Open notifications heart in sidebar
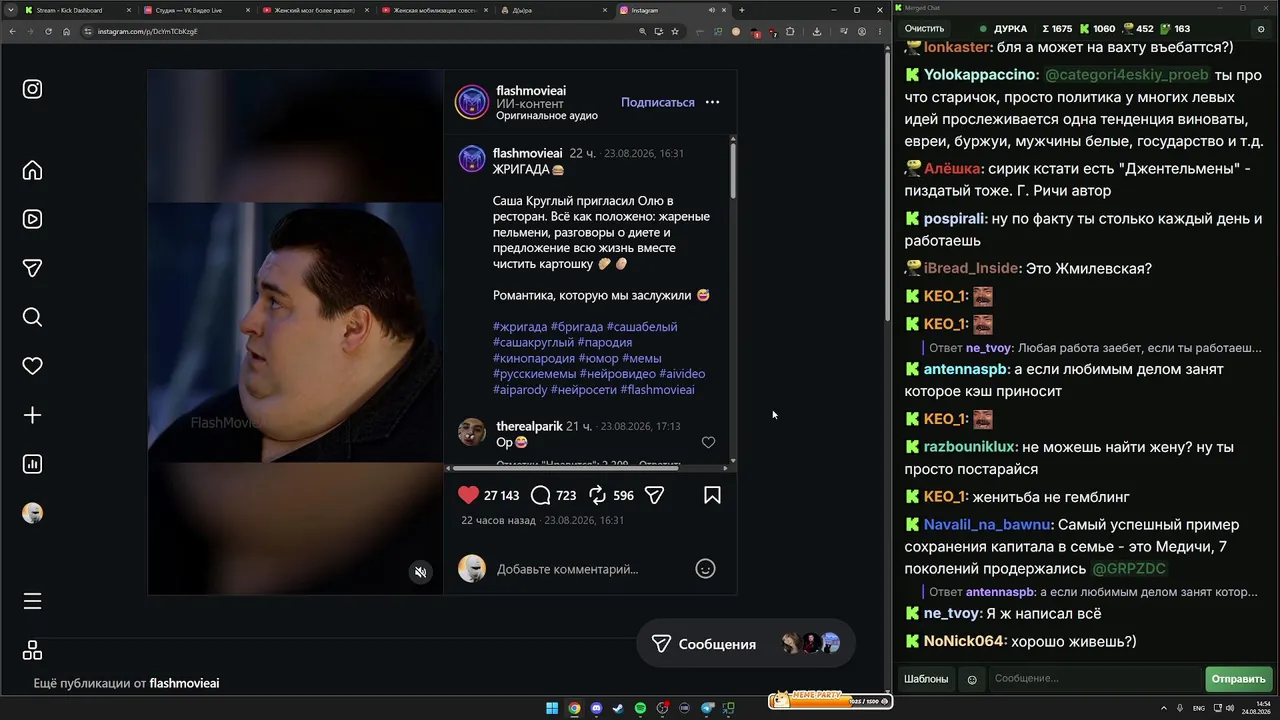This screenshot has height=720, width=1280. 32,366
